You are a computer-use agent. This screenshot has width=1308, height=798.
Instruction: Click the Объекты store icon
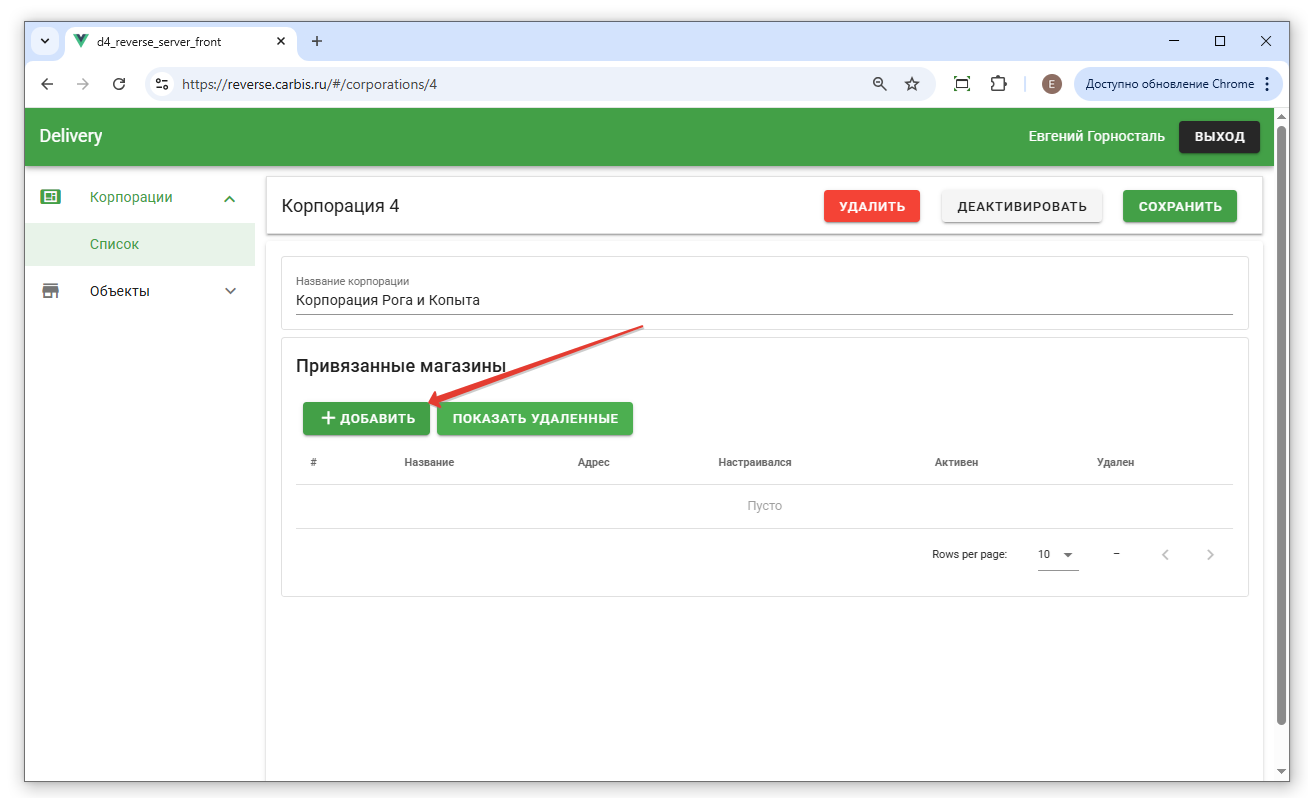50,291
